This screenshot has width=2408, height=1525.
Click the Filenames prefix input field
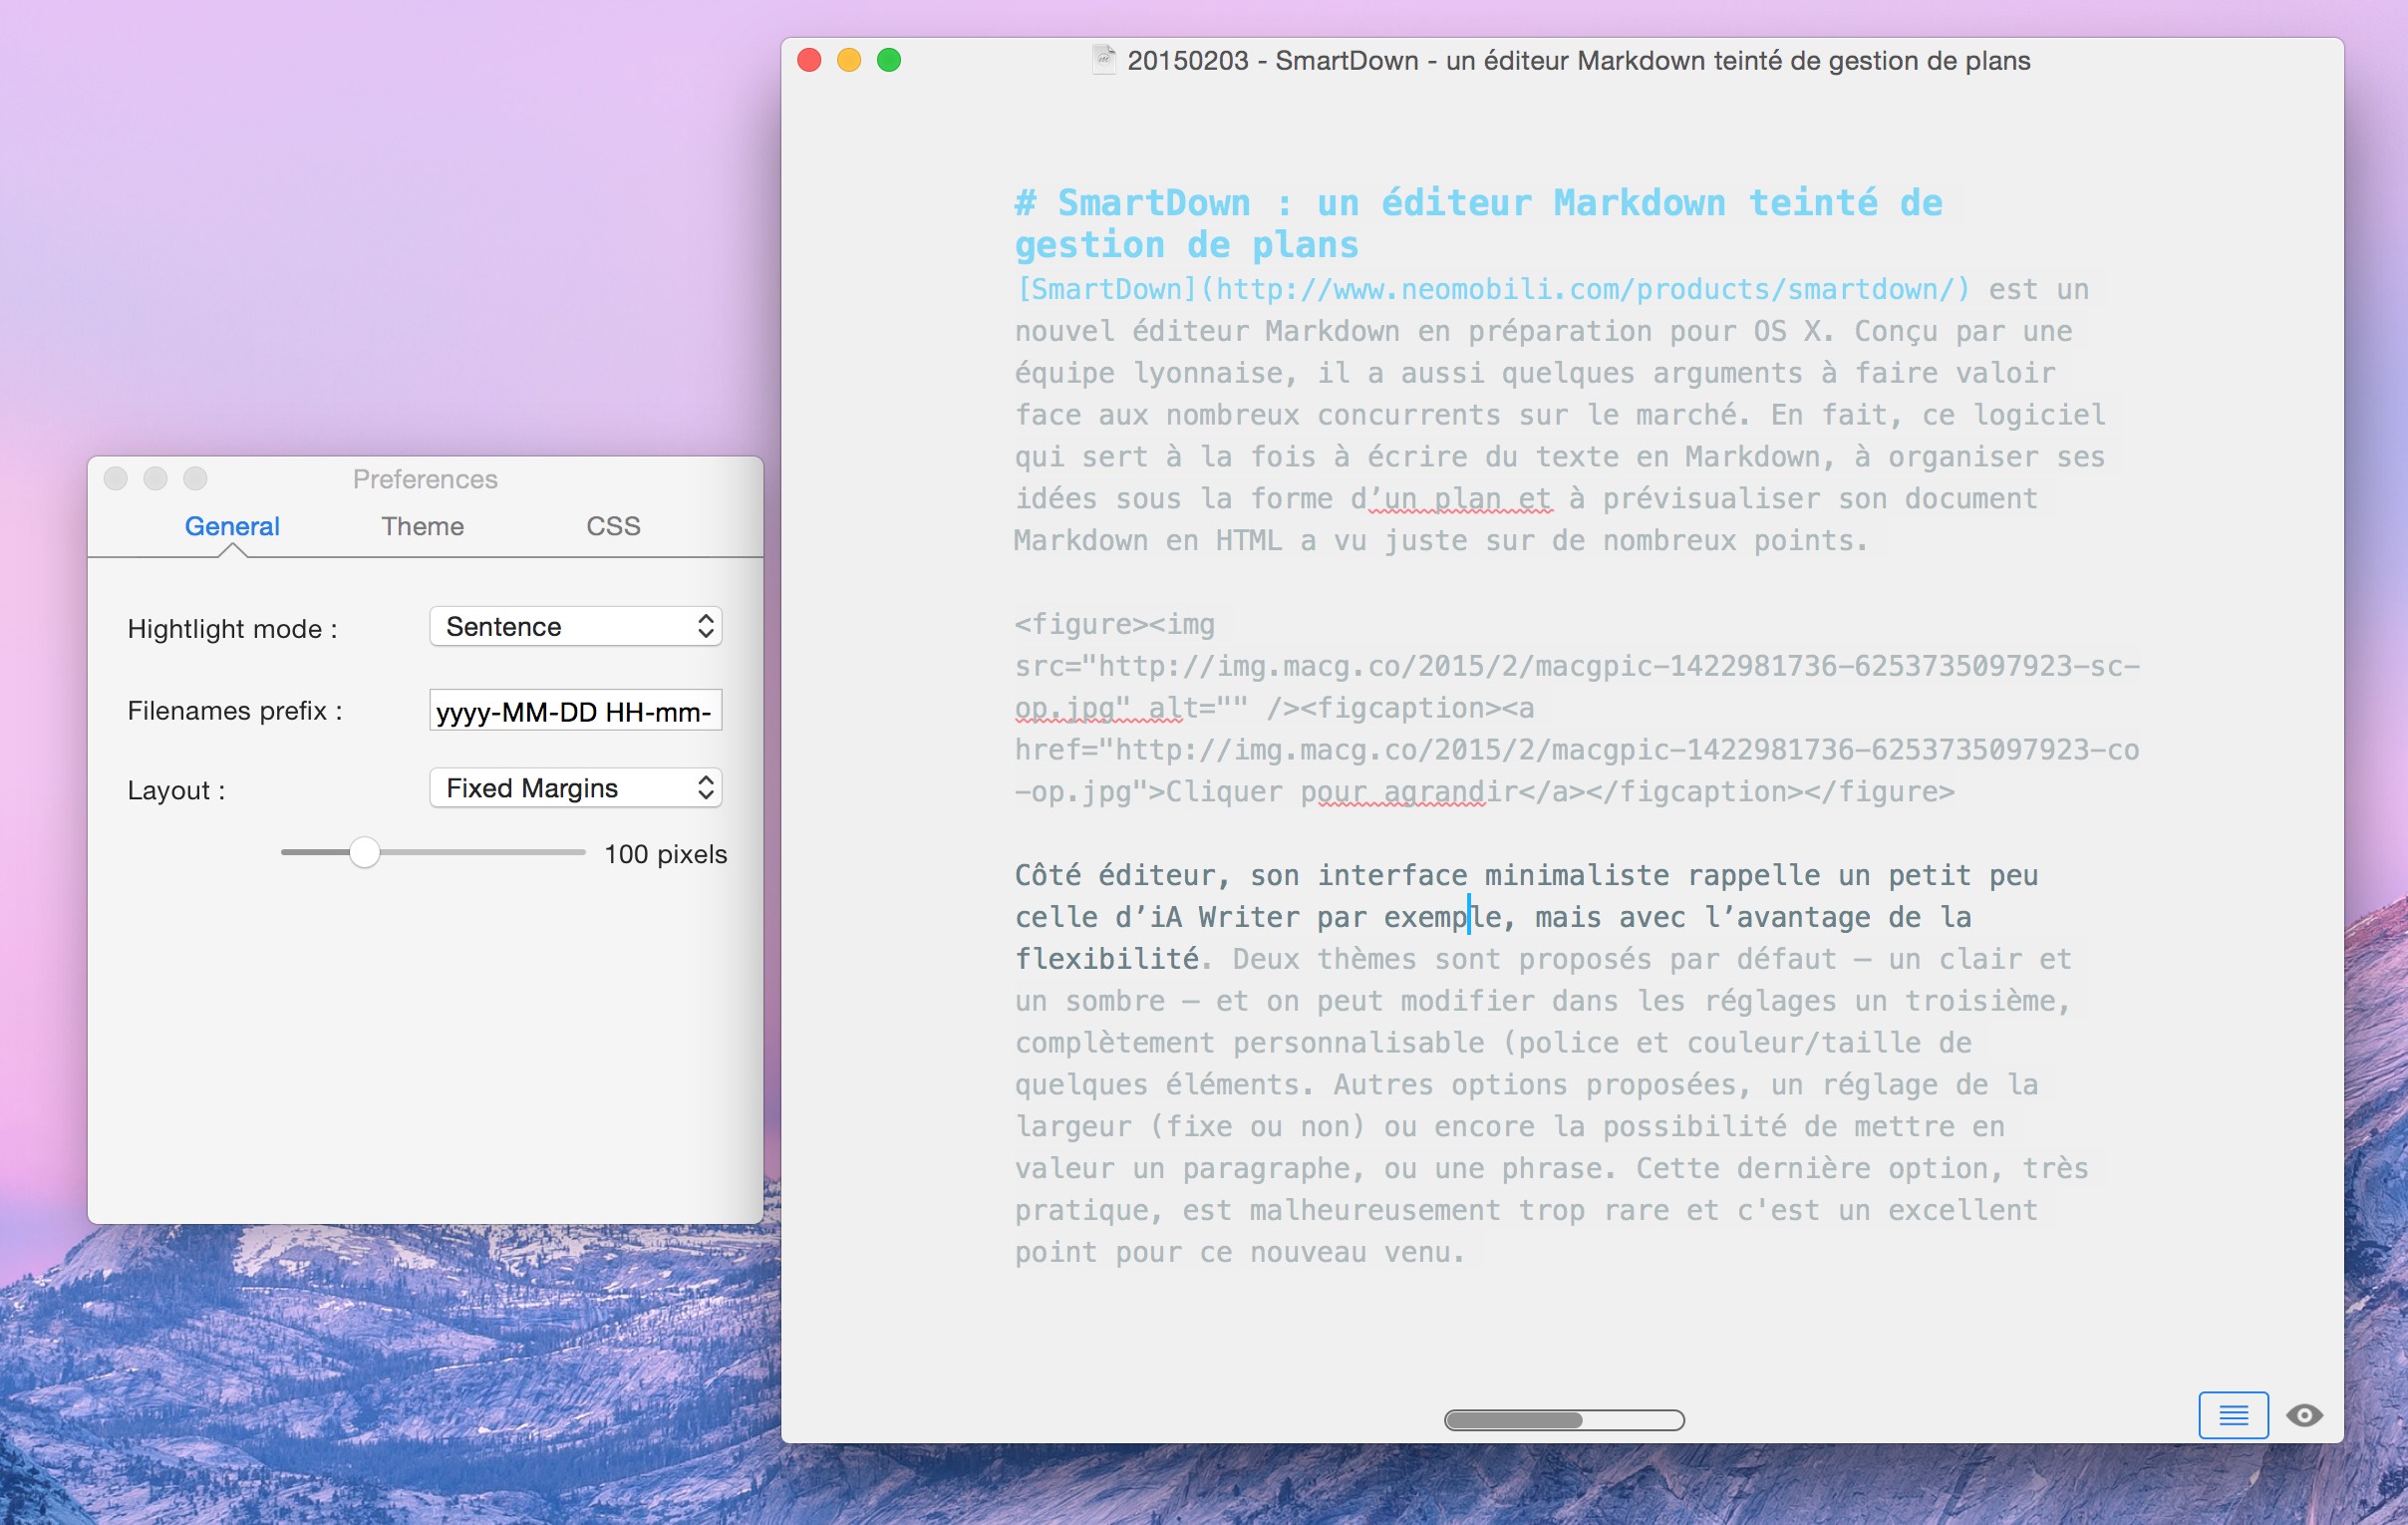click(x=576, y=710)
